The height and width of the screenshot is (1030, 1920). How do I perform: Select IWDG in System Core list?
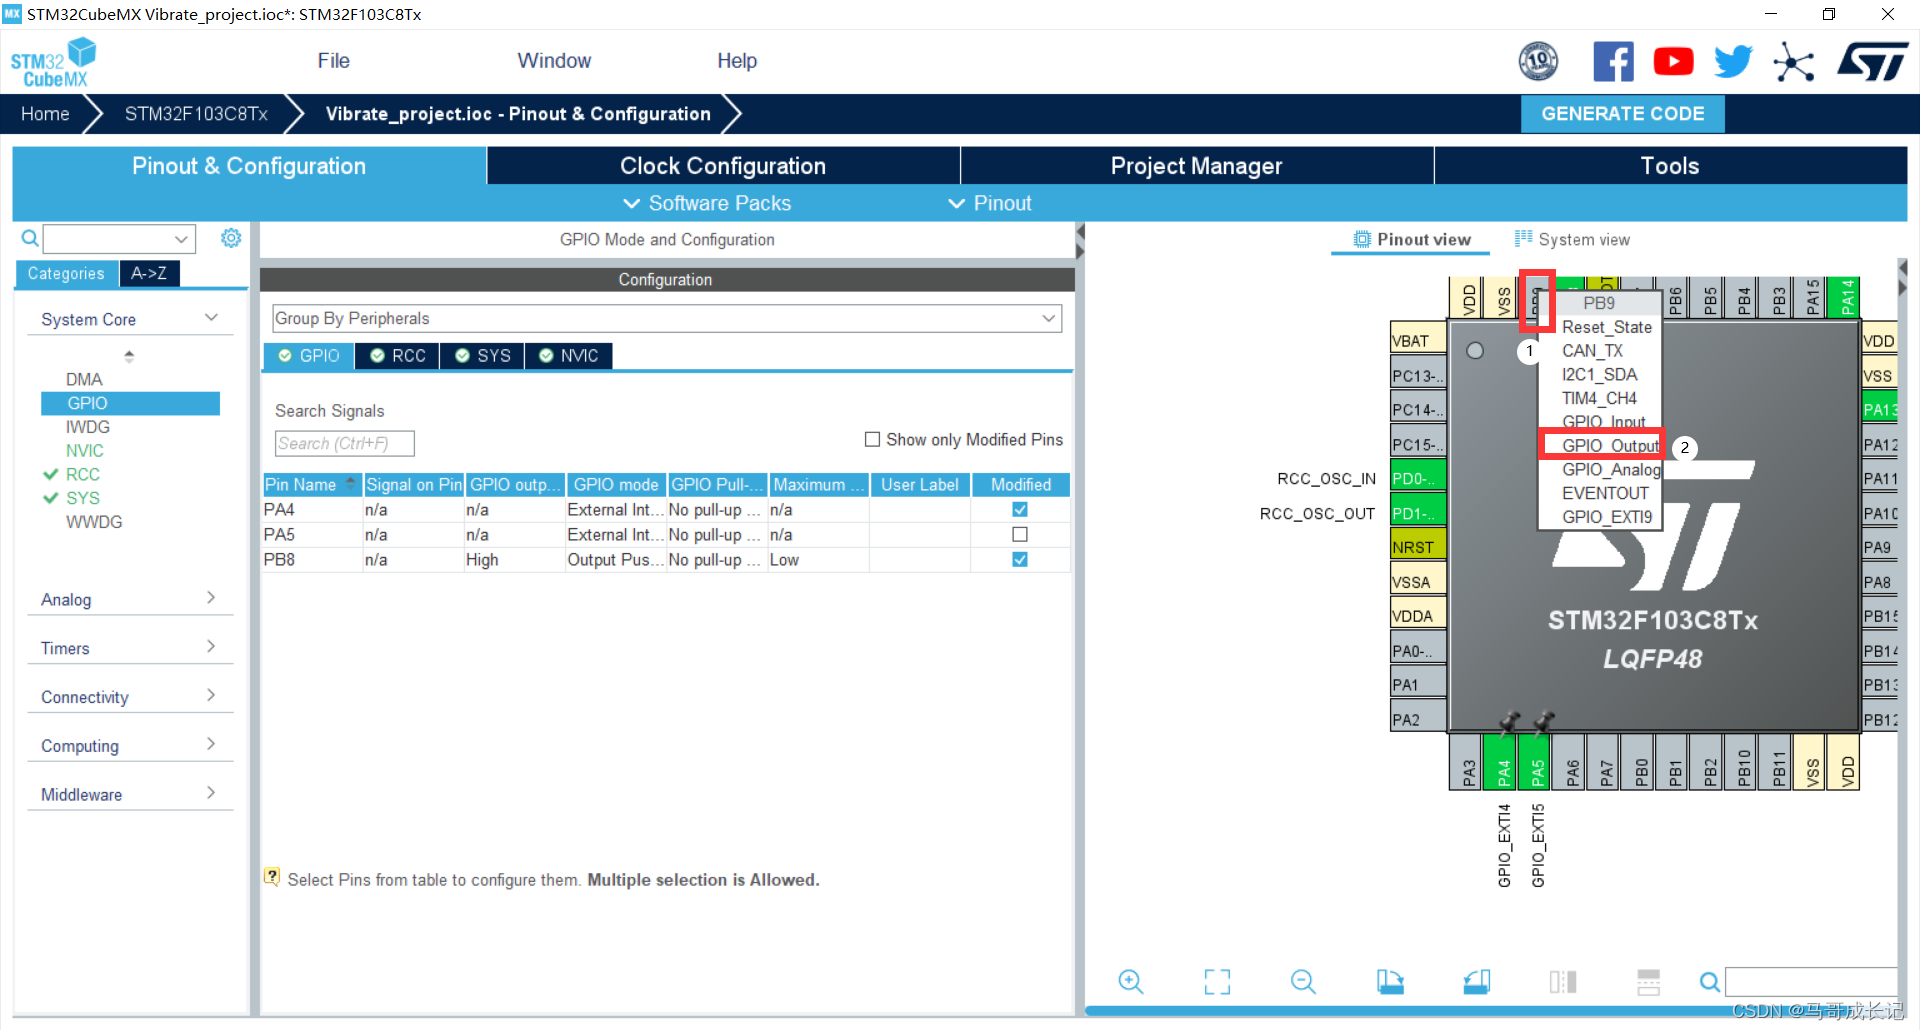[x=87, y=427]
